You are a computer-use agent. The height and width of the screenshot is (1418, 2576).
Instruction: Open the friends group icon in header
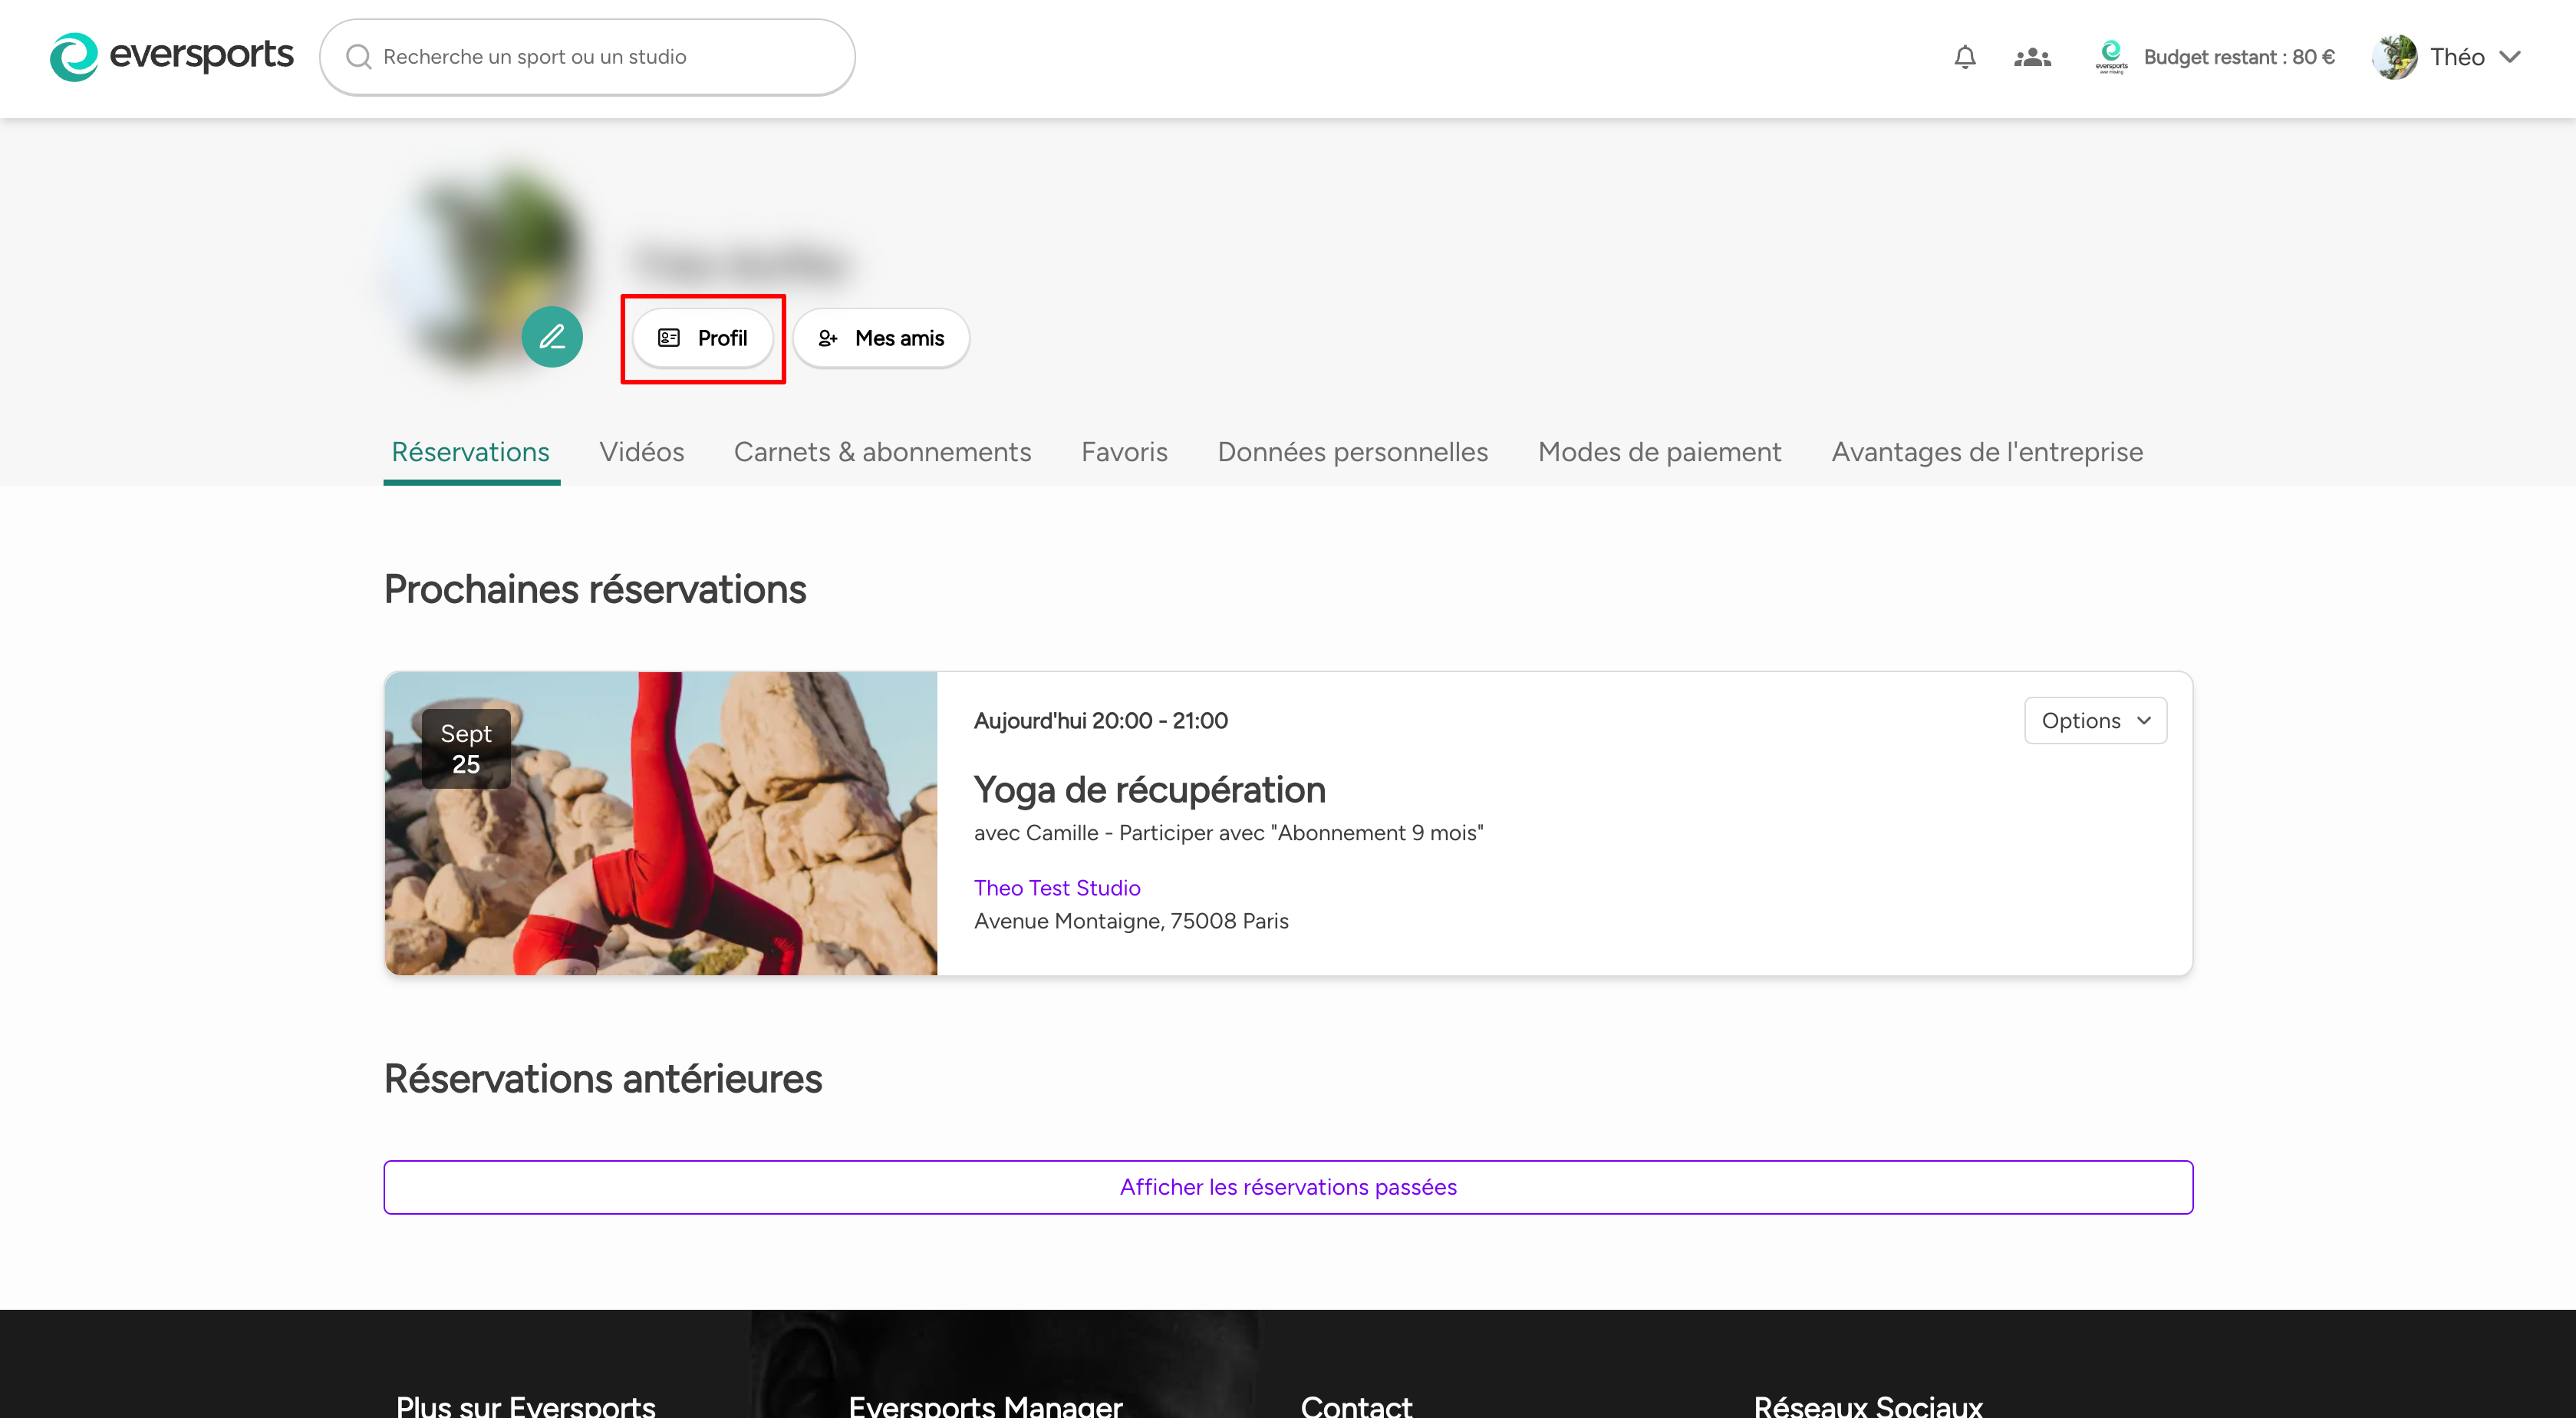(x=2032, y=57)
